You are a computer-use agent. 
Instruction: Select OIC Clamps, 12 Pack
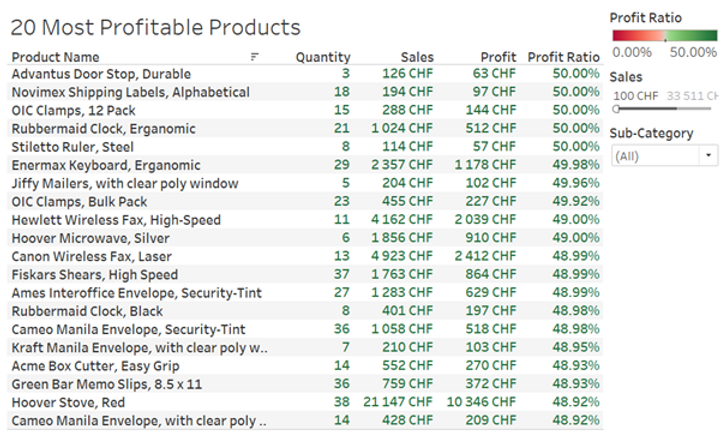coord(73,110)
